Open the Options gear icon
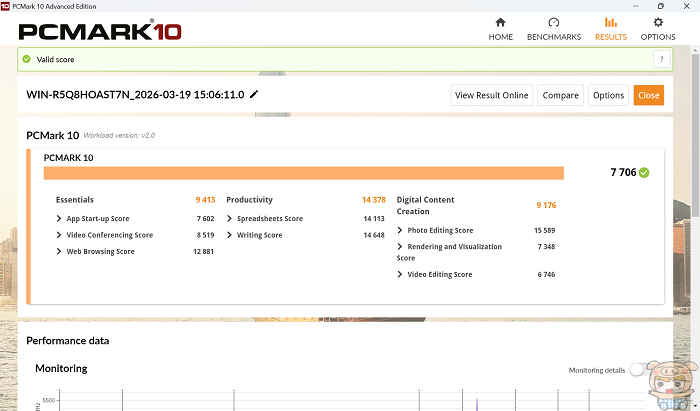 [657, 23]
